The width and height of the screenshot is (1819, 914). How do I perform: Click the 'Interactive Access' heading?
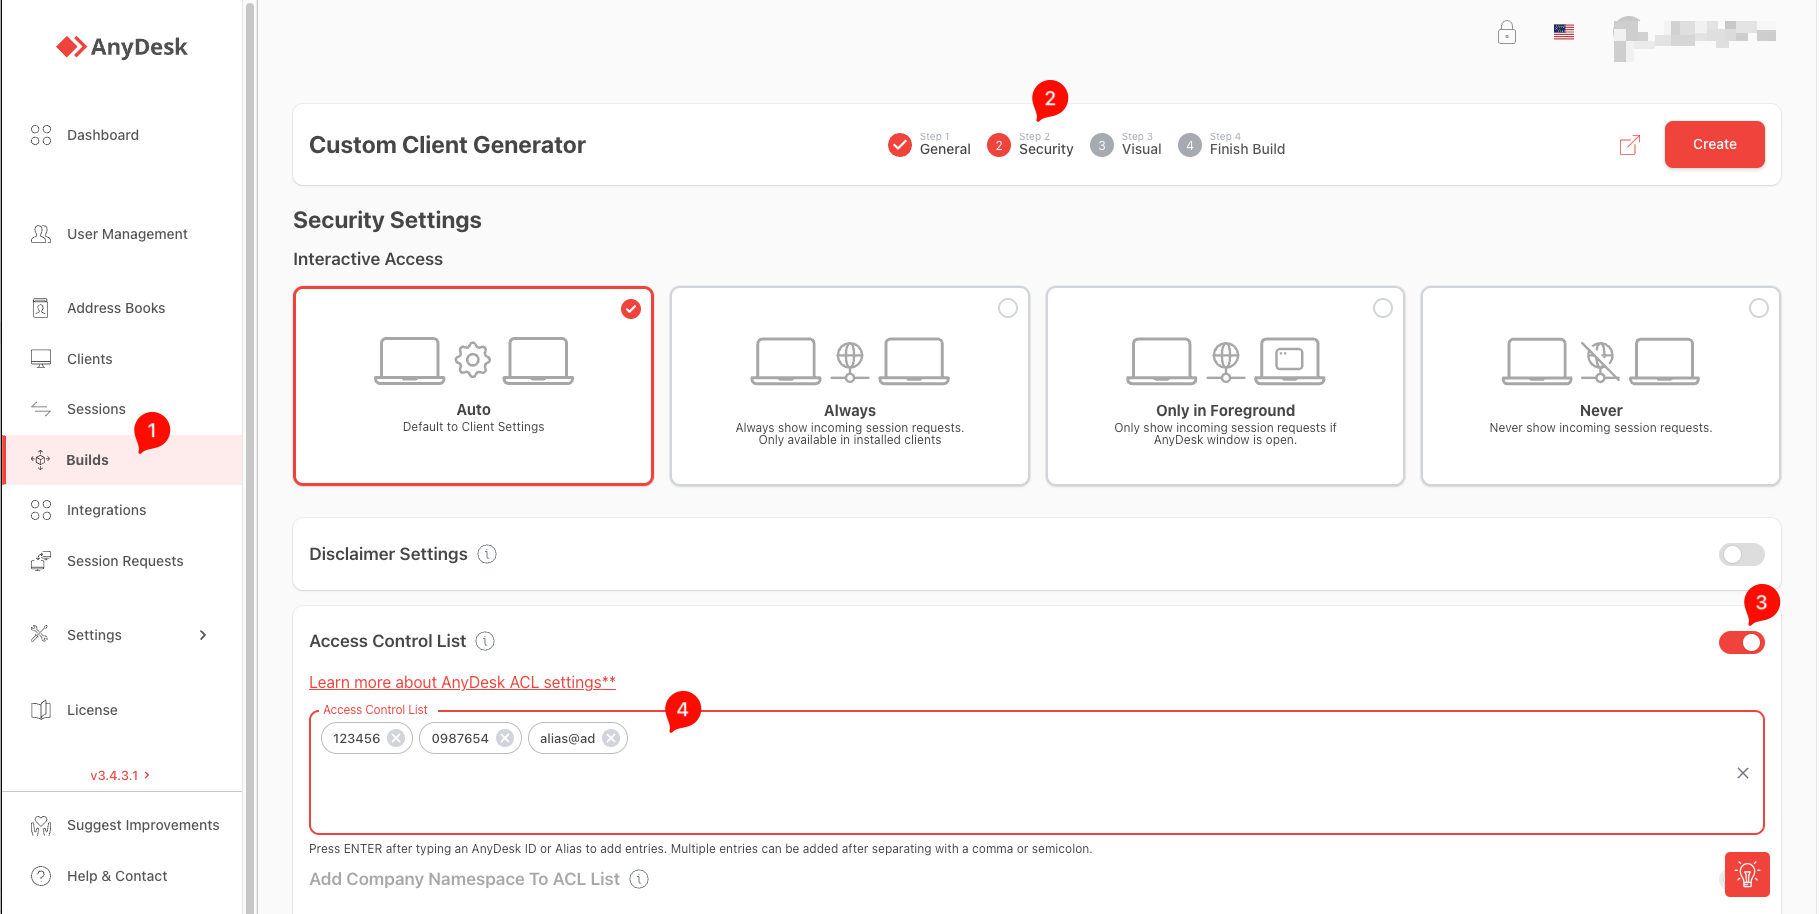click(368, 259)
